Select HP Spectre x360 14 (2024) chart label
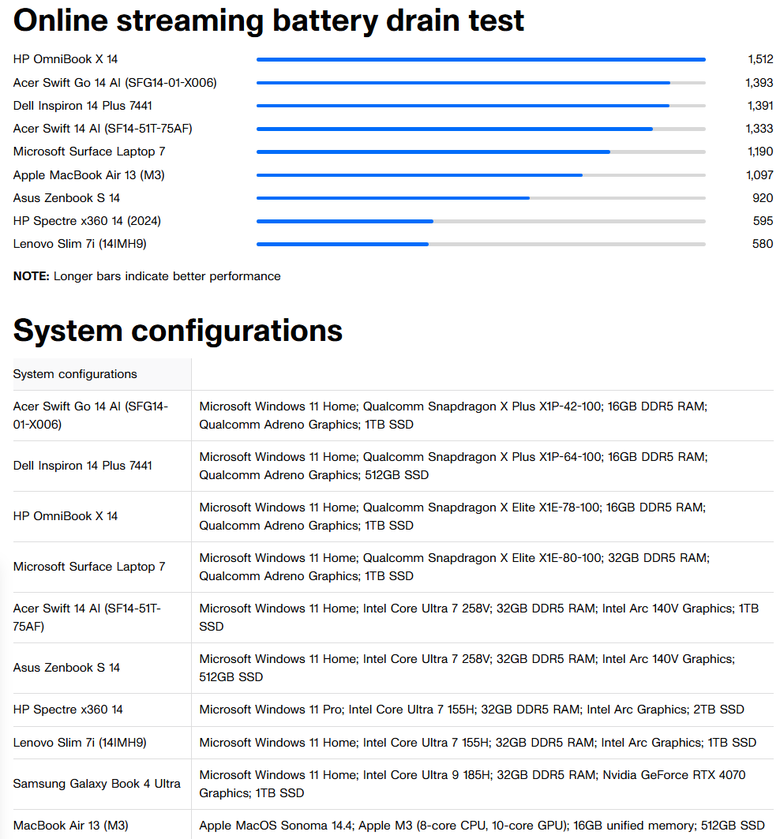 pos(87,220)
